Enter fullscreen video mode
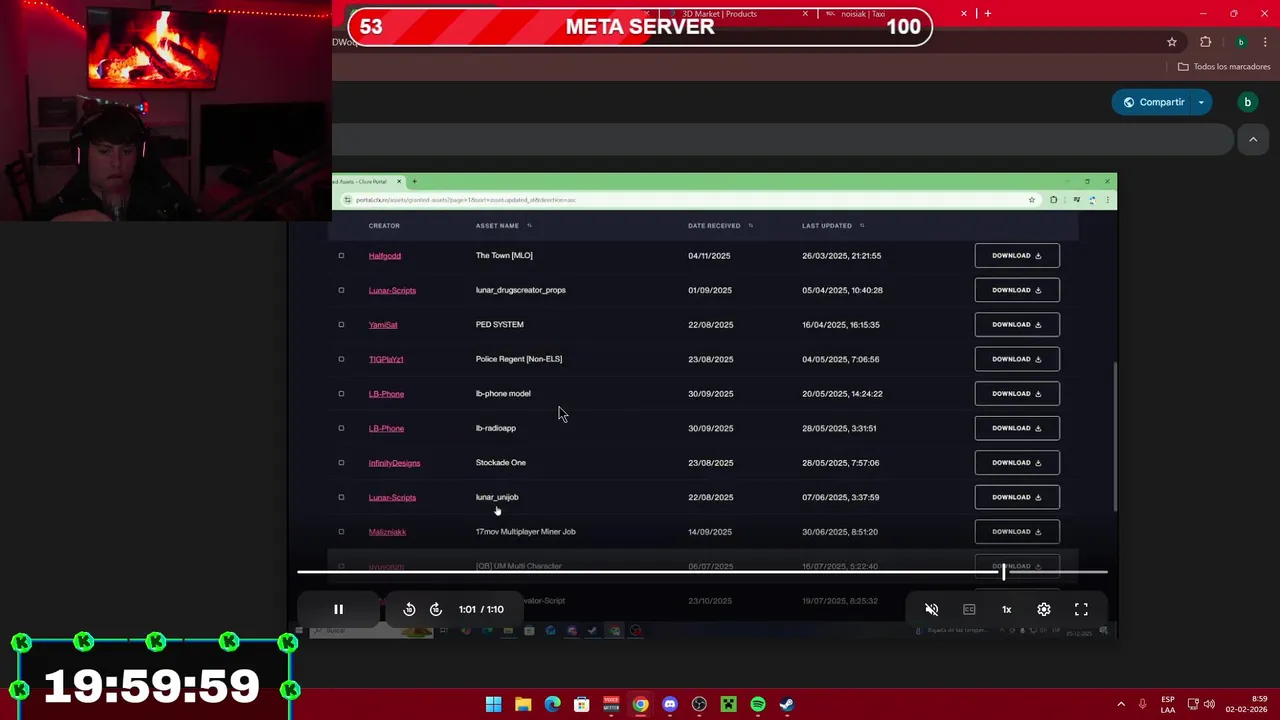The image size is (1280, 720). (x=1081, y=609)
